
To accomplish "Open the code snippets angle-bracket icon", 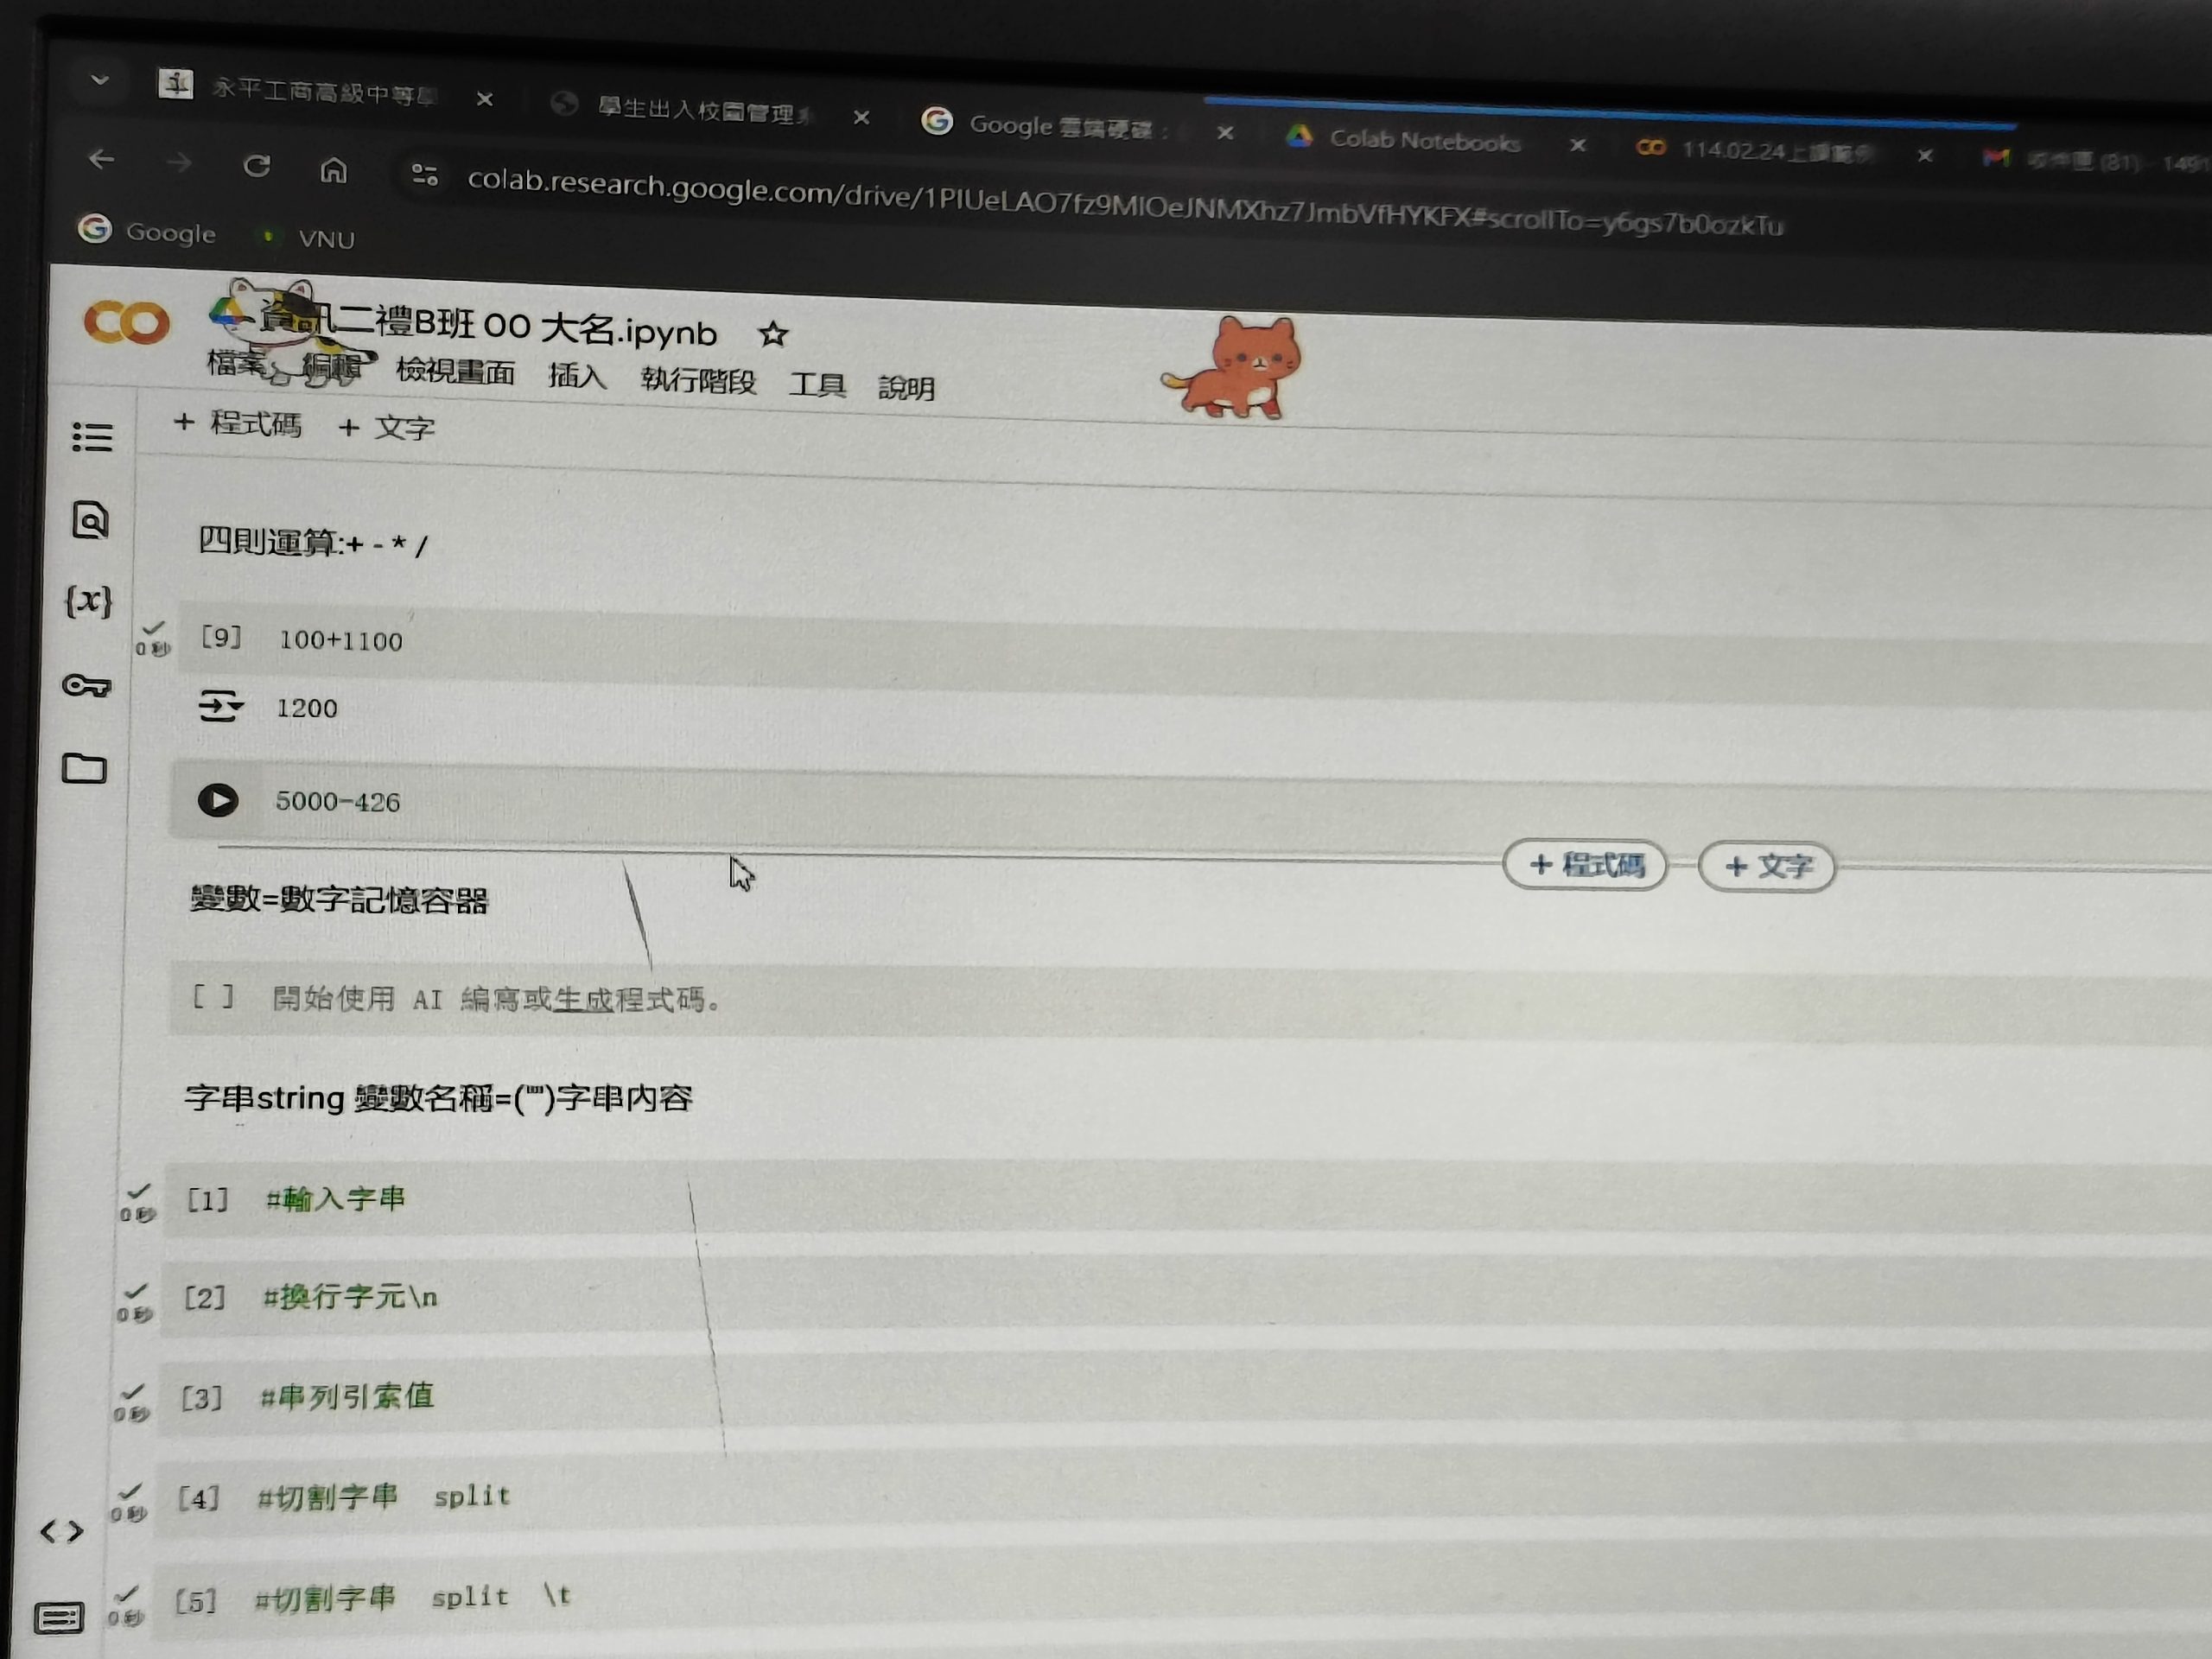I will [x=62, y=1531].
